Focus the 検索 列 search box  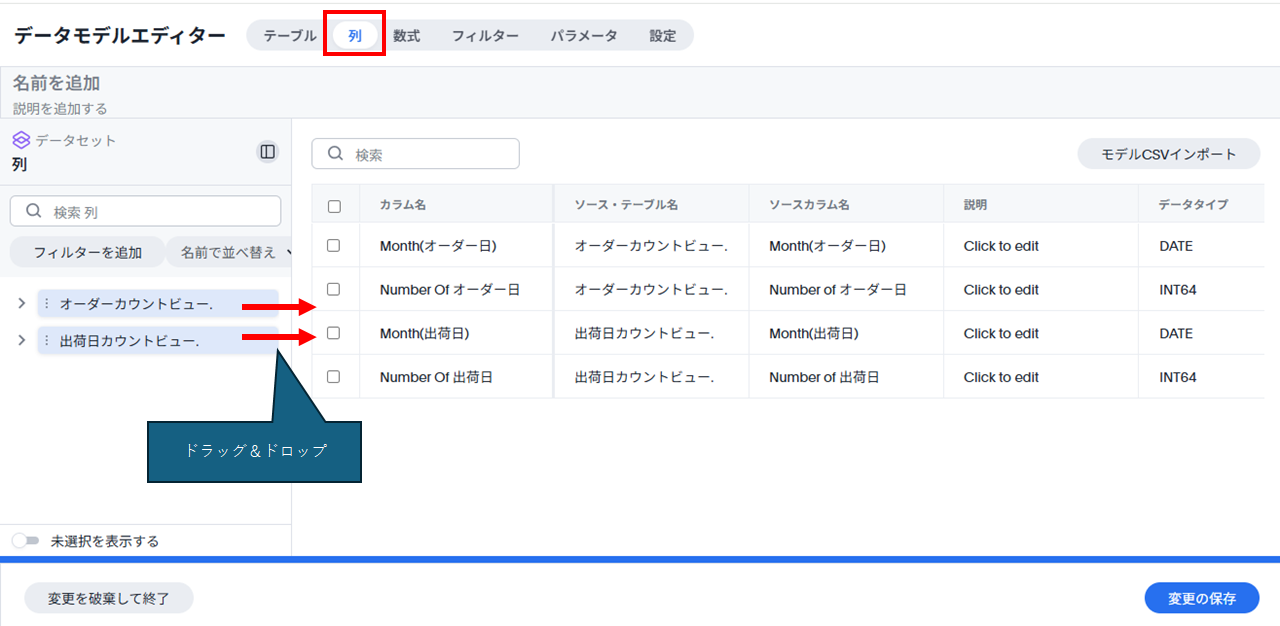(145, 211)
